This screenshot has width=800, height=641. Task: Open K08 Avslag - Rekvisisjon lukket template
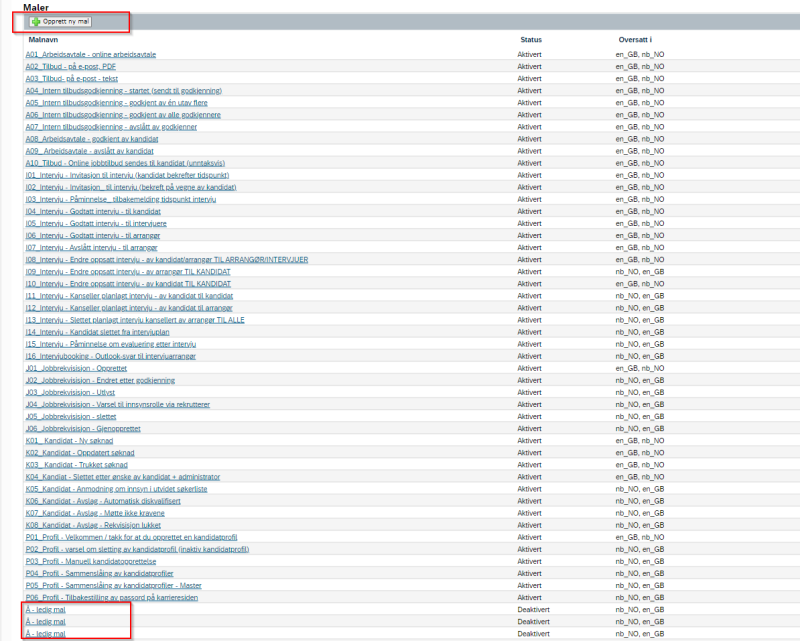[93, 526]
